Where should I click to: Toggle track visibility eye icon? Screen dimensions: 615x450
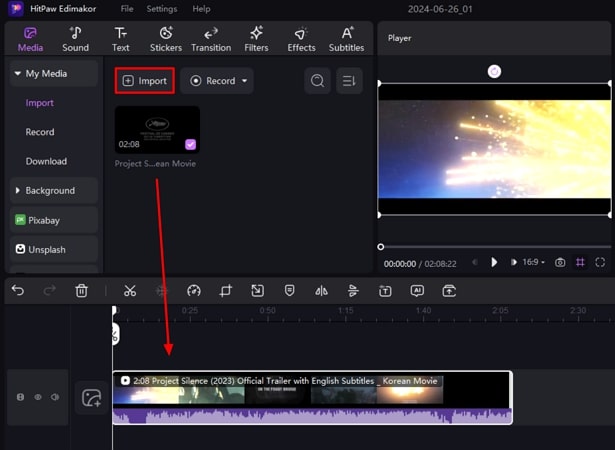click(38, 397)
